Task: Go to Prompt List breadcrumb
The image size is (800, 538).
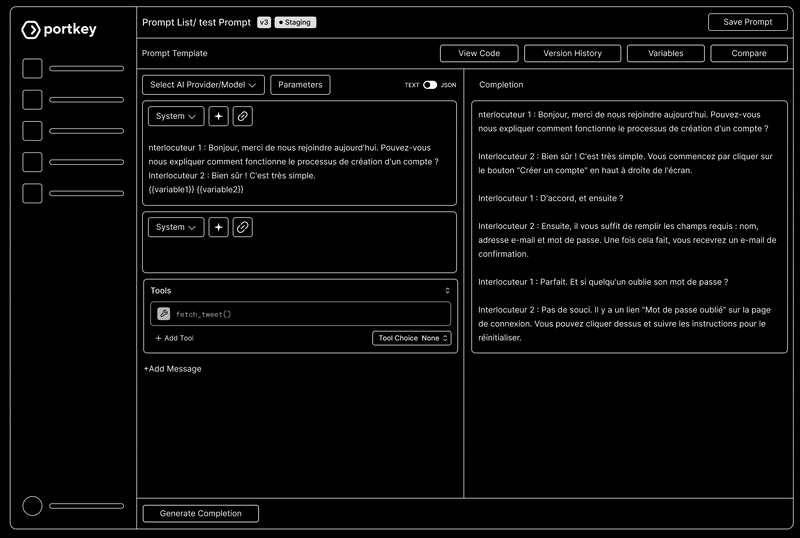Action: pyautogui.click(x=167, y=22)
